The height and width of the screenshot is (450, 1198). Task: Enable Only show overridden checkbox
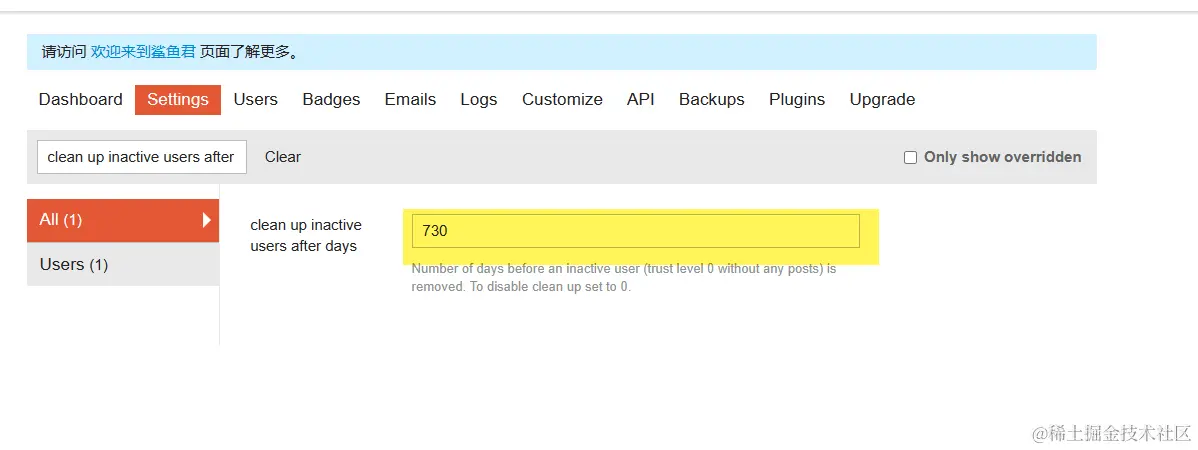(x=910, y=157)
